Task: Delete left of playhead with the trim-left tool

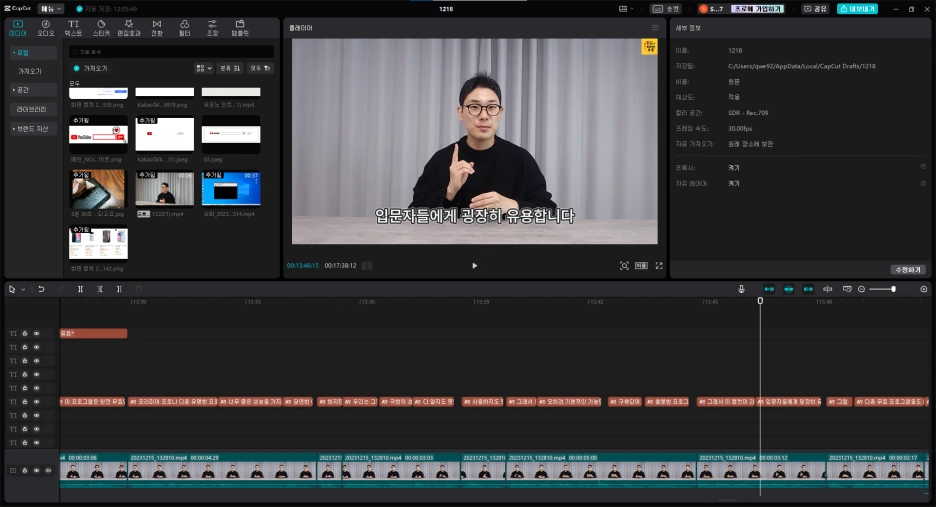Action: pos(100,289)
